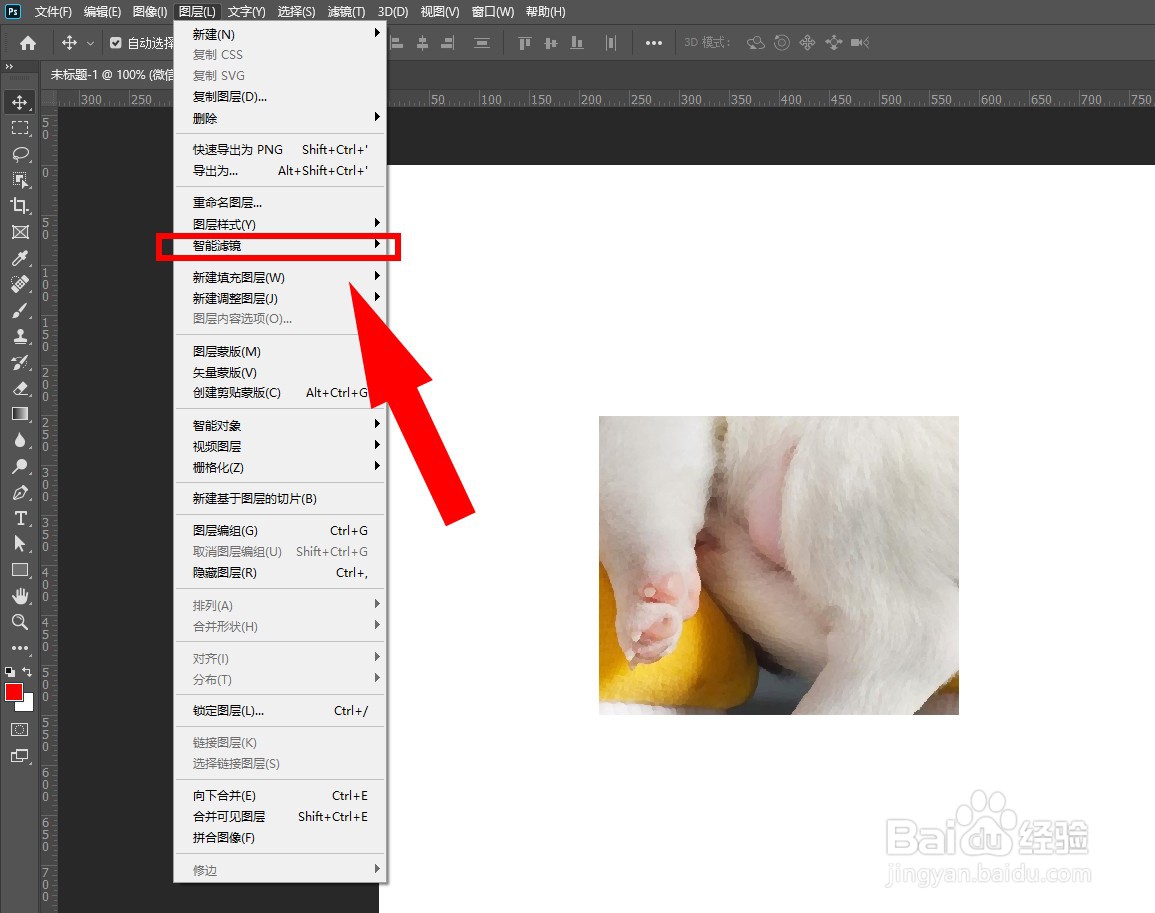
Task: Select the Clone Stamp tool
Action: coord(20,336)
